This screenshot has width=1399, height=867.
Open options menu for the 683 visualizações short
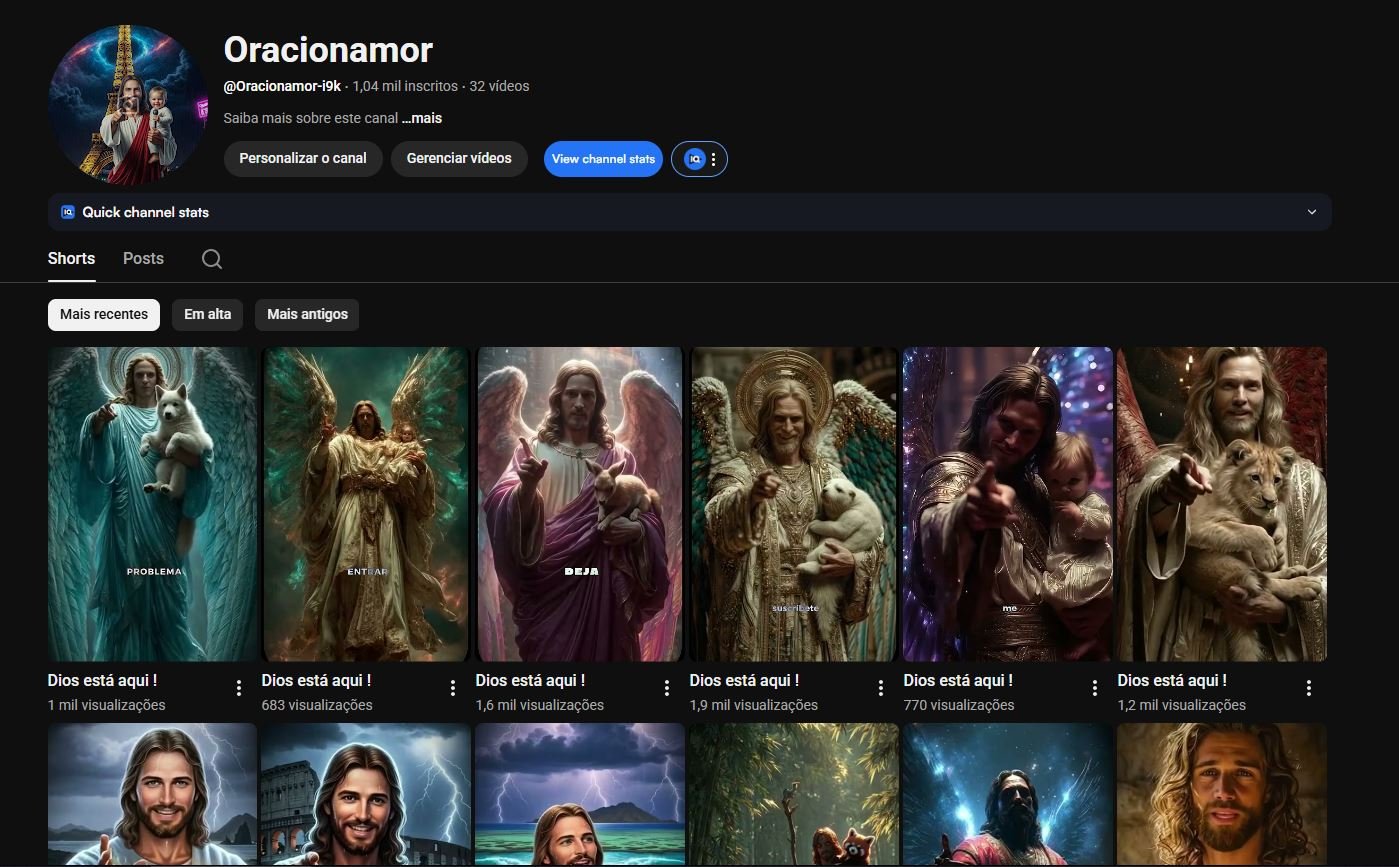pyautogui.click(x=453, y=688)
